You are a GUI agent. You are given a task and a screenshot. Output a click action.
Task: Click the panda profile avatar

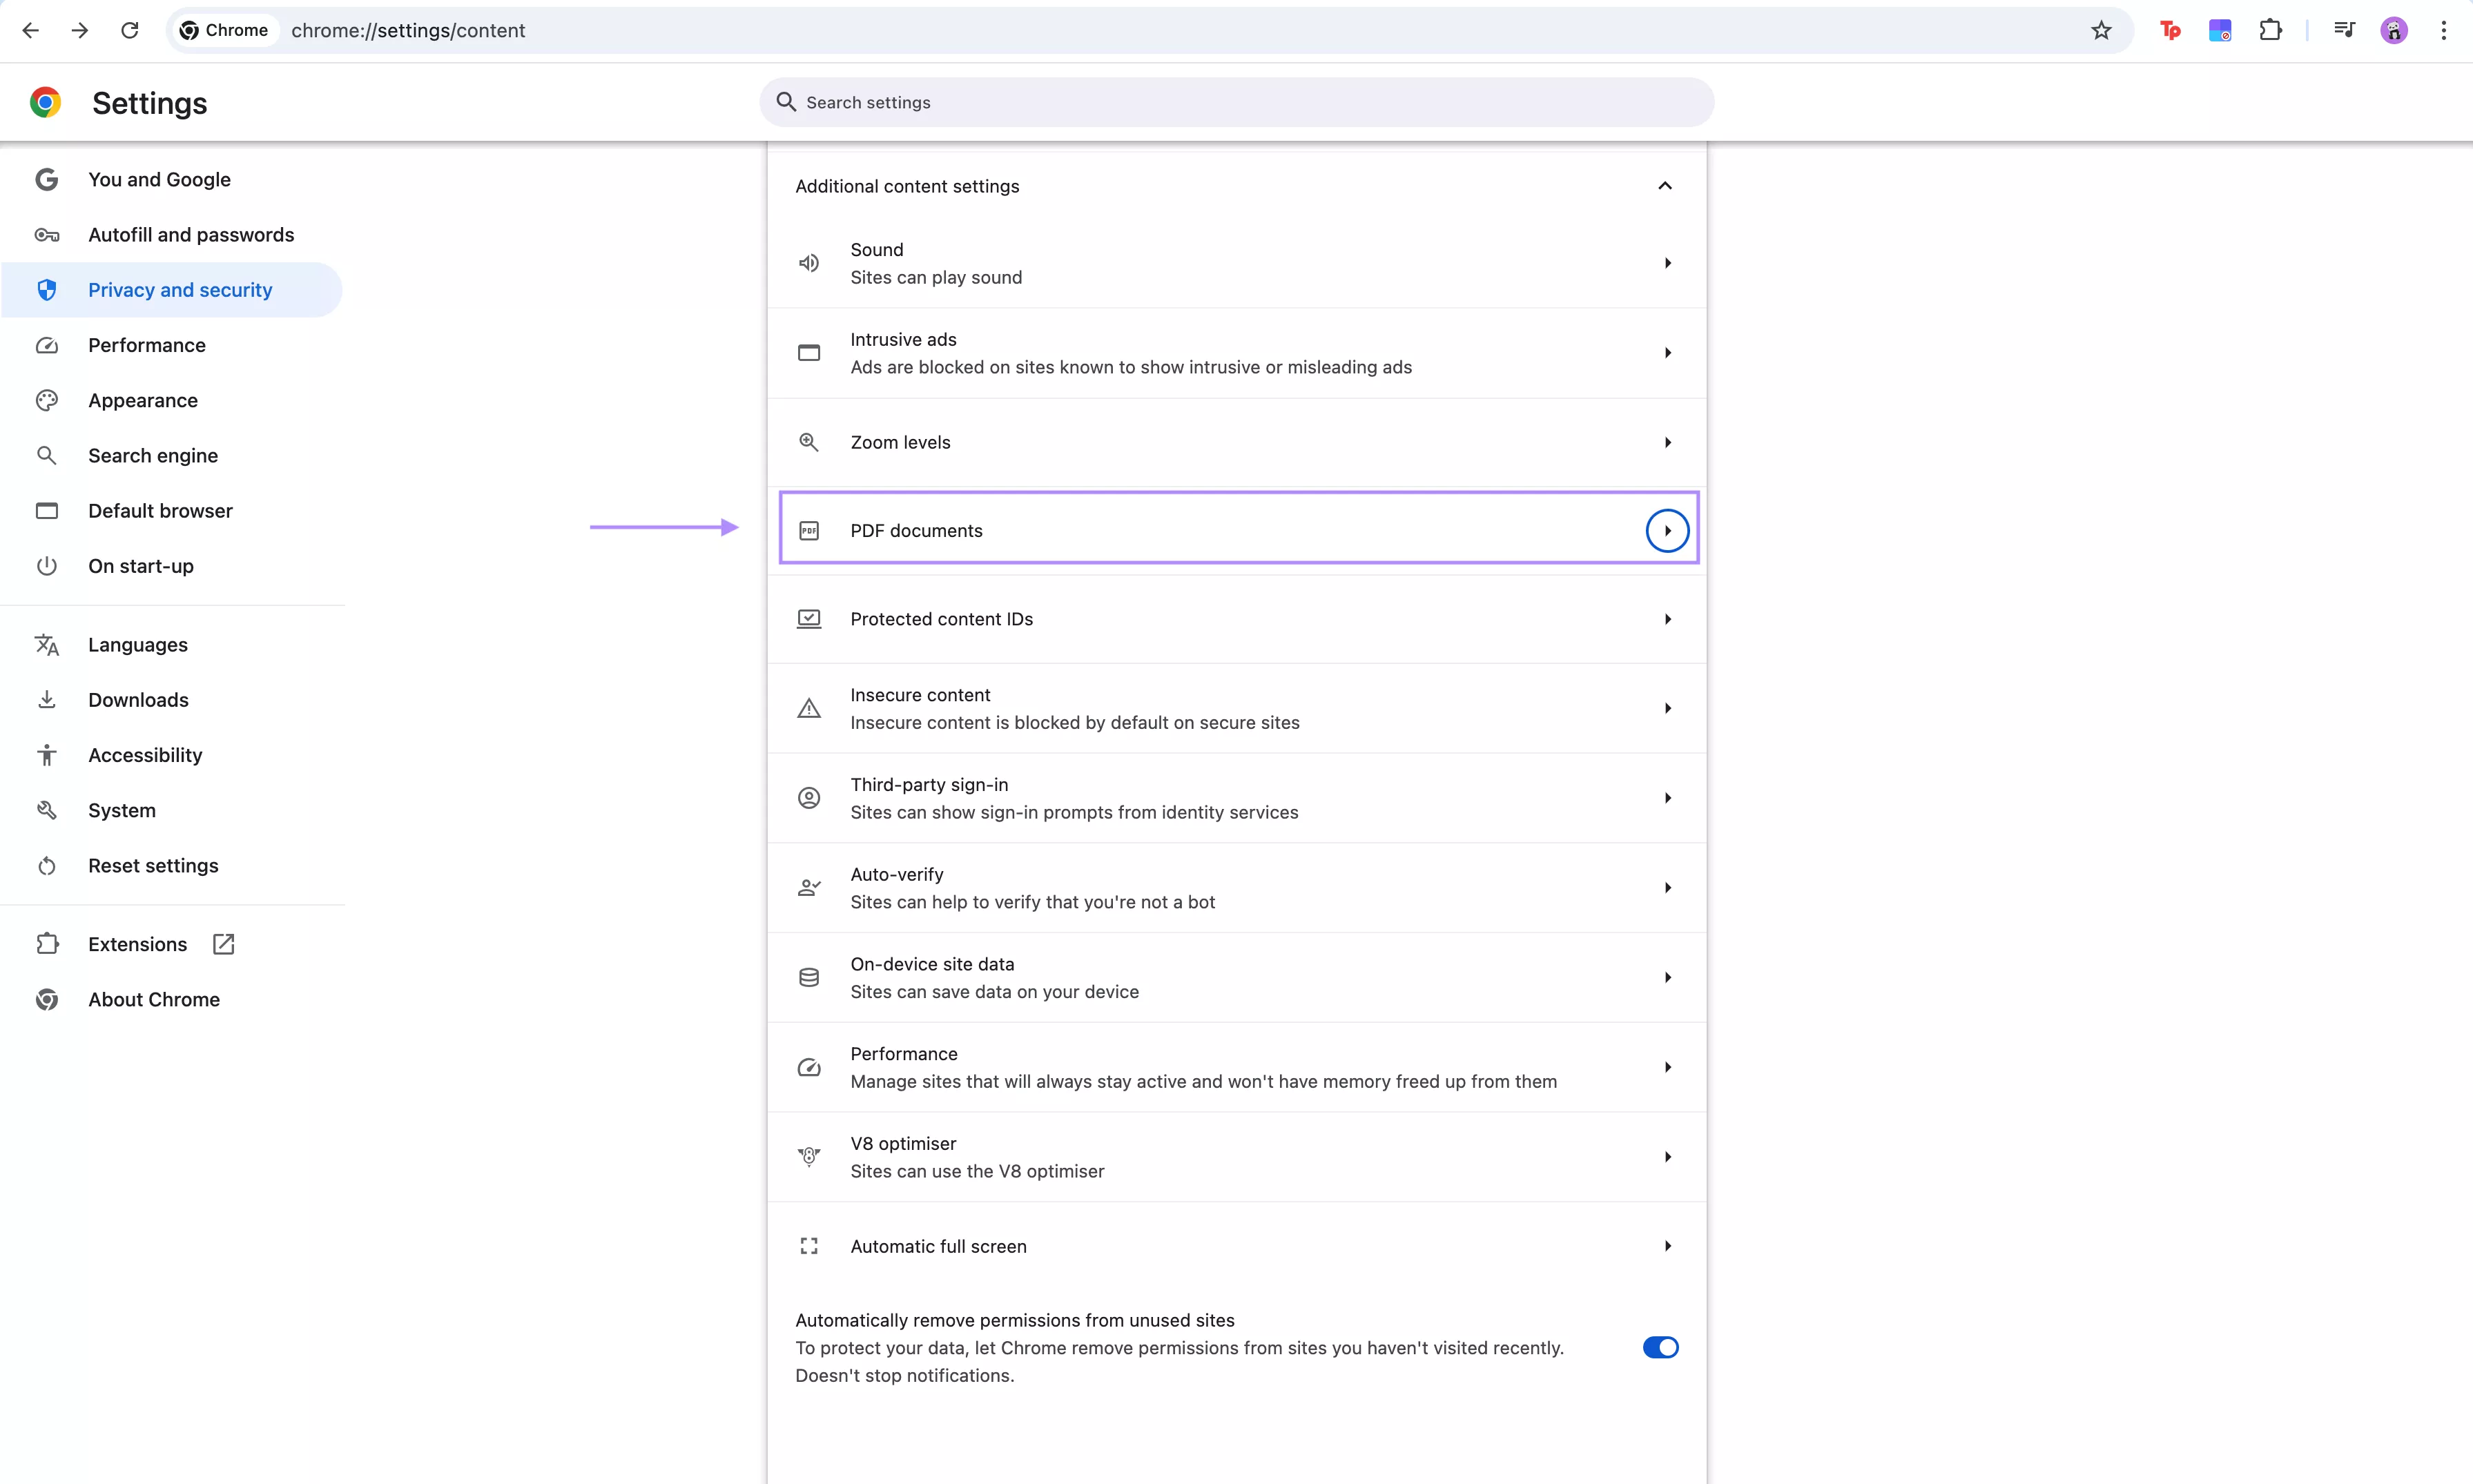point(2394,30)
